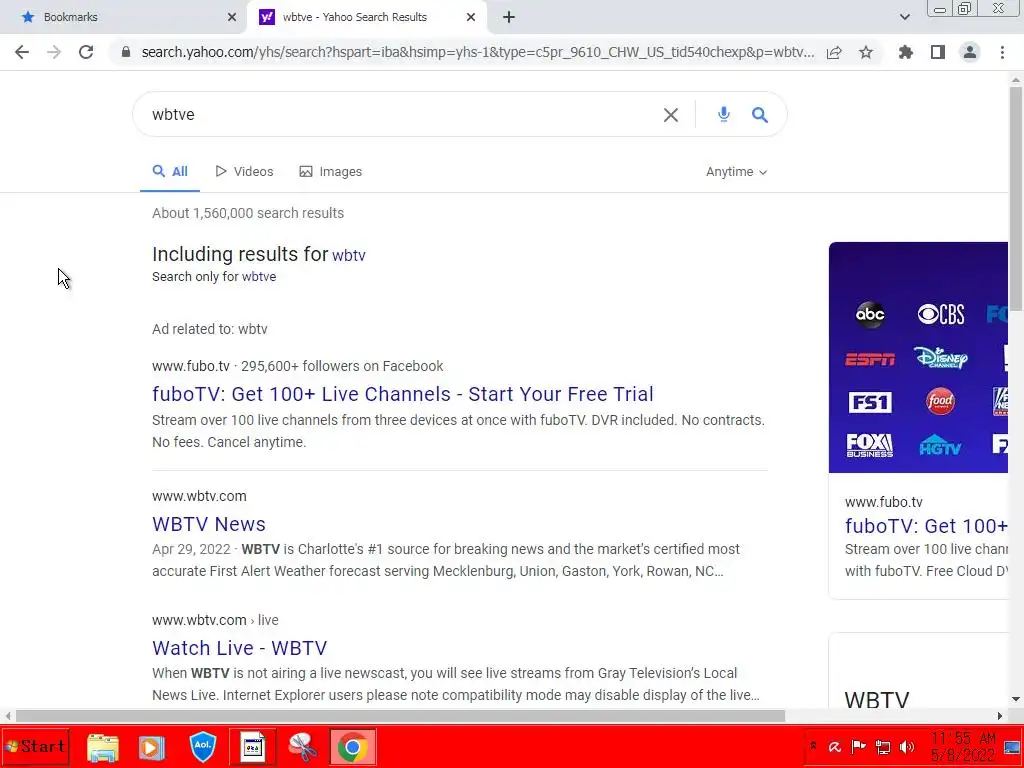Click the browser forward arrow
The width and height of the screenshot is (1024, 768).
tap(54, 52)
